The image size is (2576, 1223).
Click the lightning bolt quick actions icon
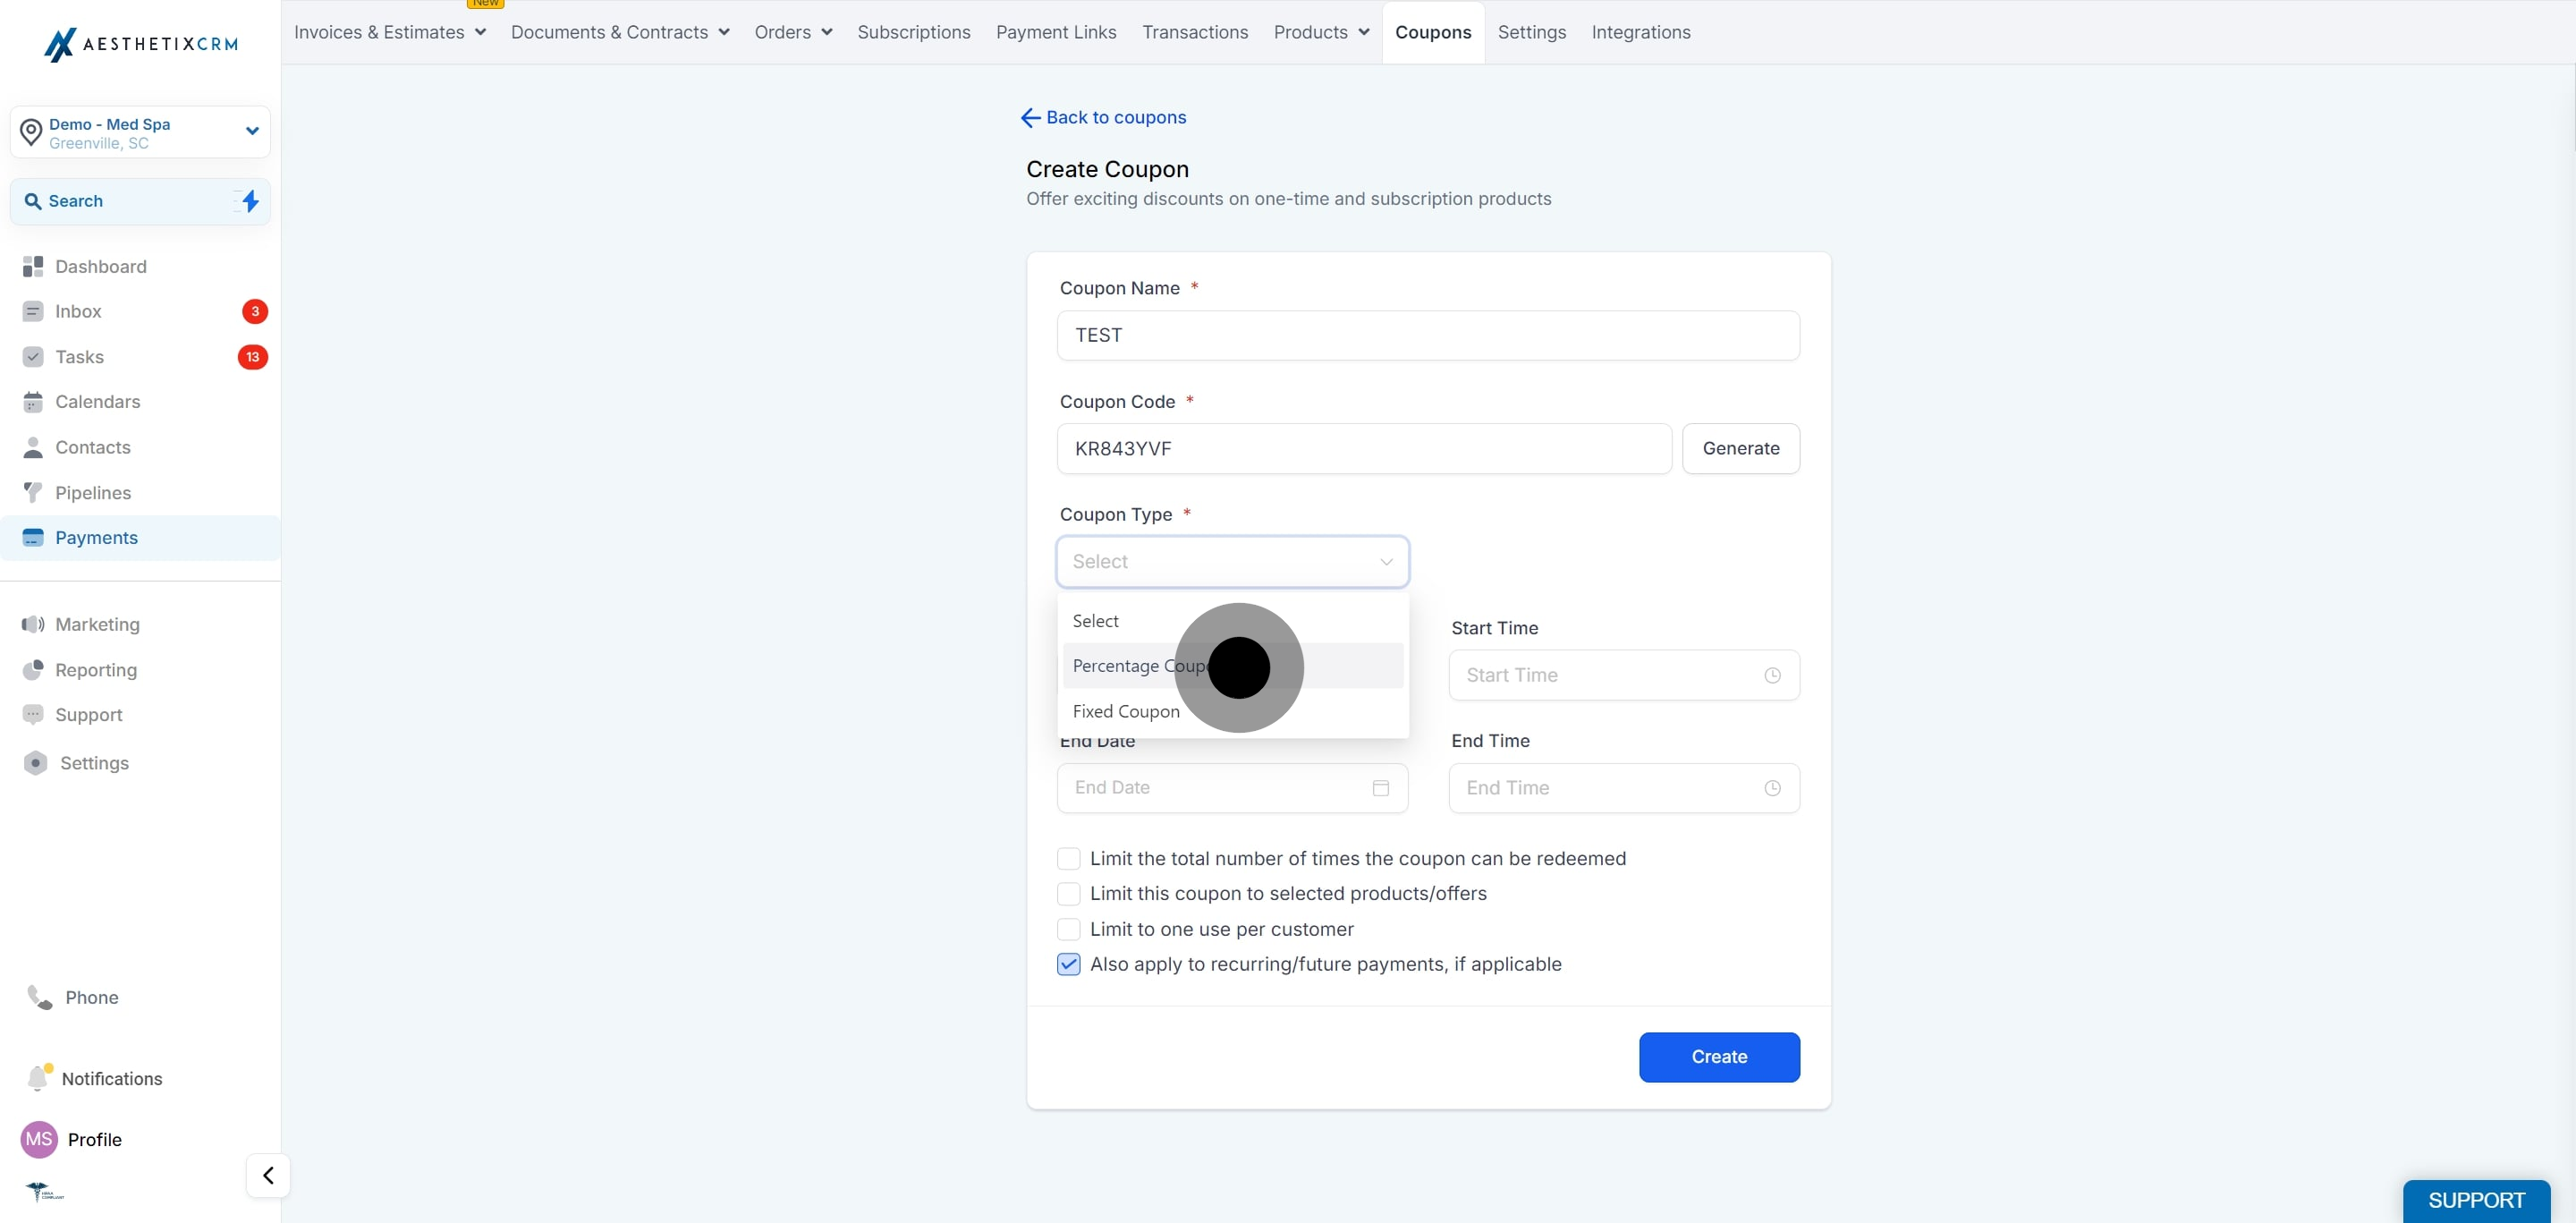coord(250,201)
